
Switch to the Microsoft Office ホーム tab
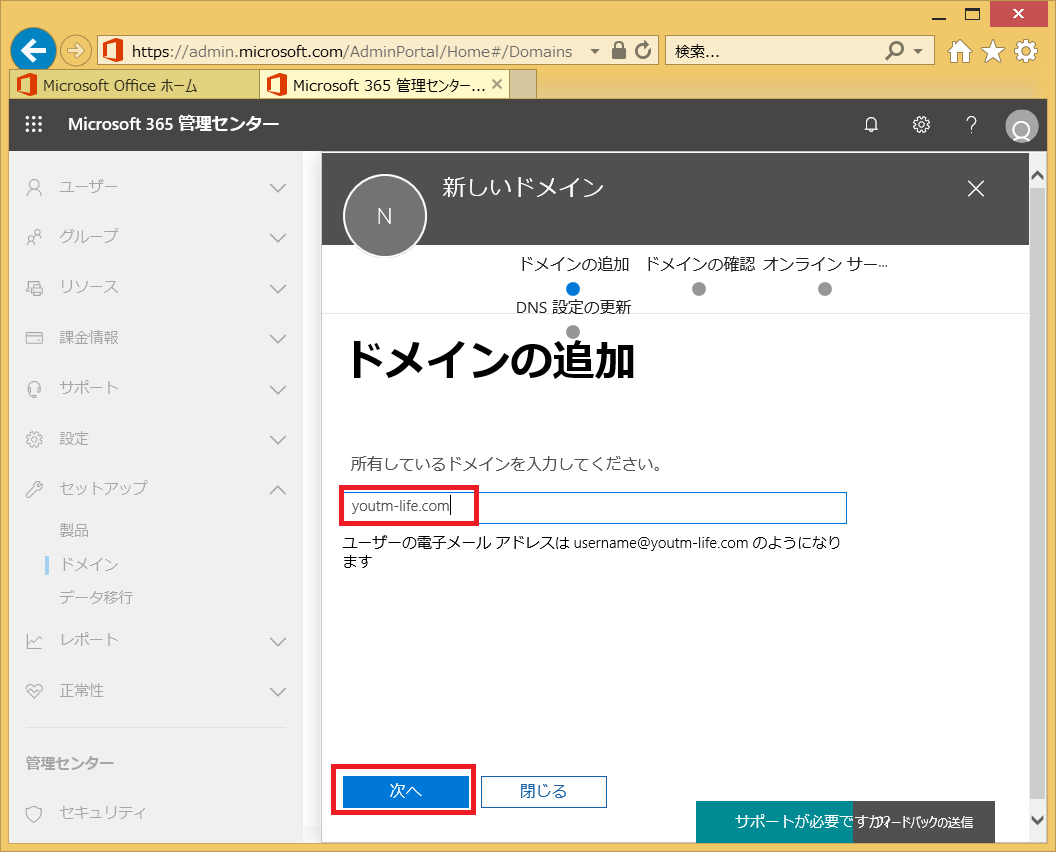click(x=135, y=85)
